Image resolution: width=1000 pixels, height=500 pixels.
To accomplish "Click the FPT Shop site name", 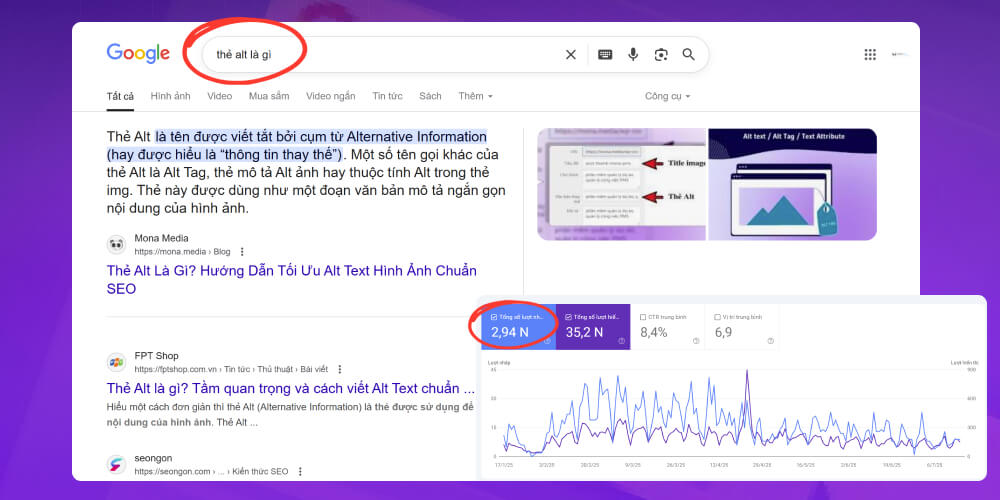I will (x=156, y=356).
